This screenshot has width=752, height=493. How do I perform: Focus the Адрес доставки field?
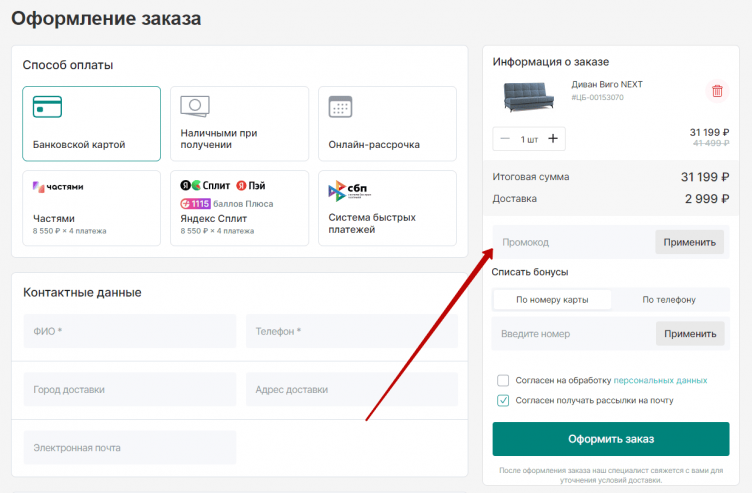click(352, 389)
